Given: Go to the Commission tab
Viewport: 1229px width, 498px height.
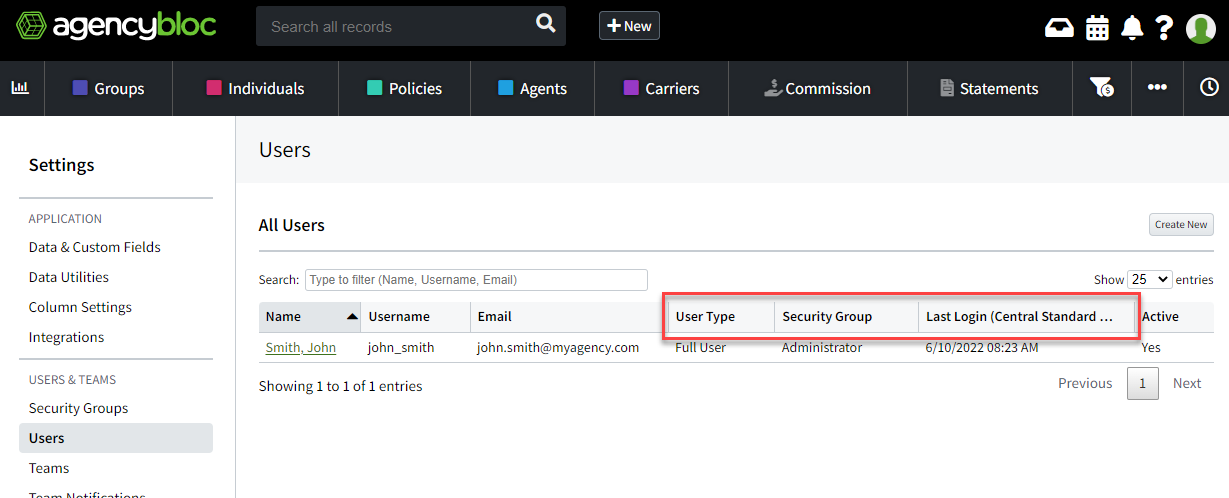Looking at the screenshot, I should click(x=817, y=88).
